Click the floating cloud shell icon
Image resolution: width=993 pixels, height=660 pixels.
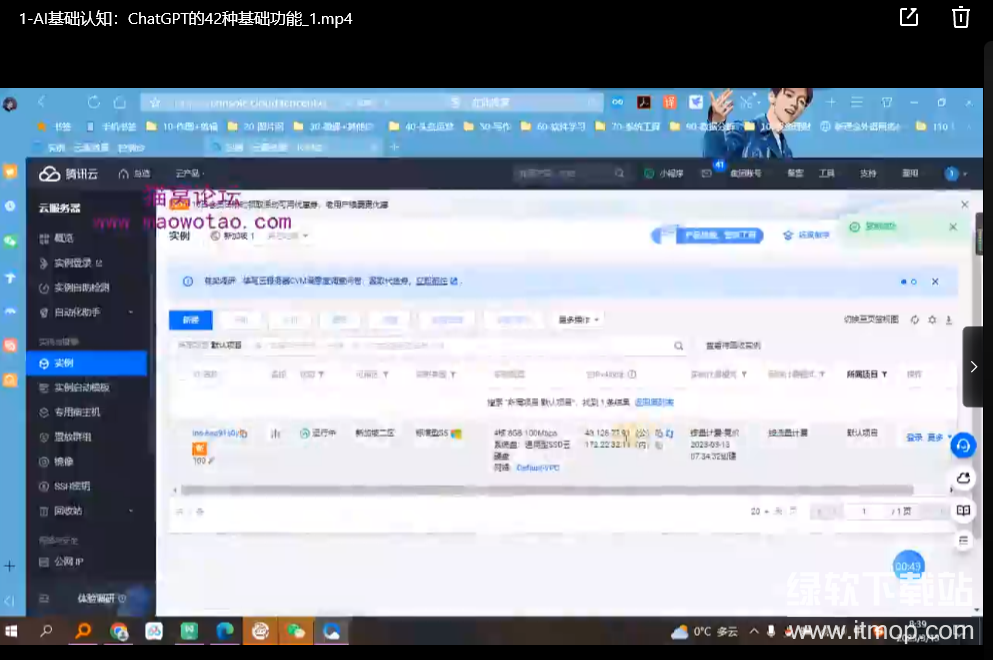coord(963,478)
